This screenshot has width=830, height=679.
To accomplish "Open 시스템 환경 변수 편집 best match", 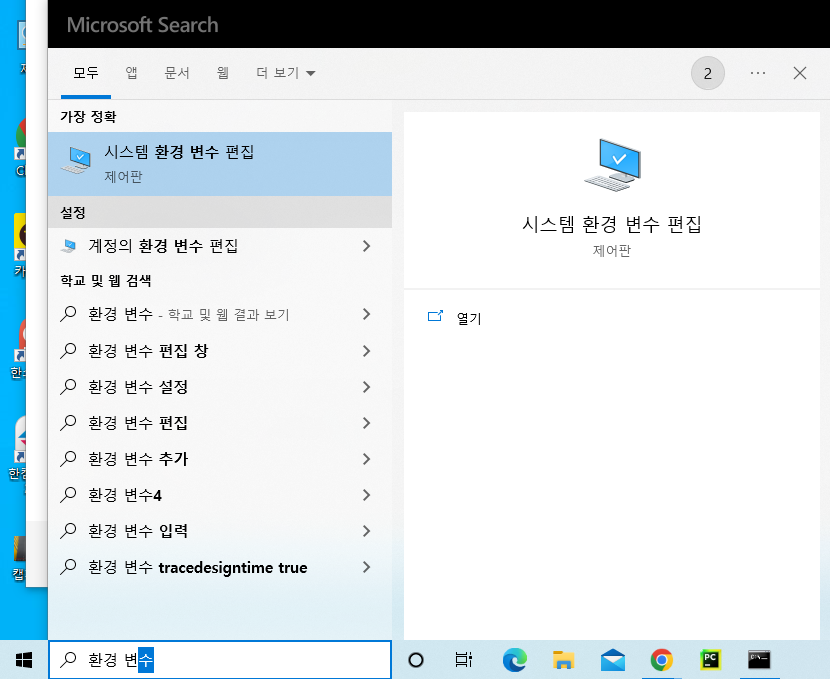I will click(x=220, y=164).
